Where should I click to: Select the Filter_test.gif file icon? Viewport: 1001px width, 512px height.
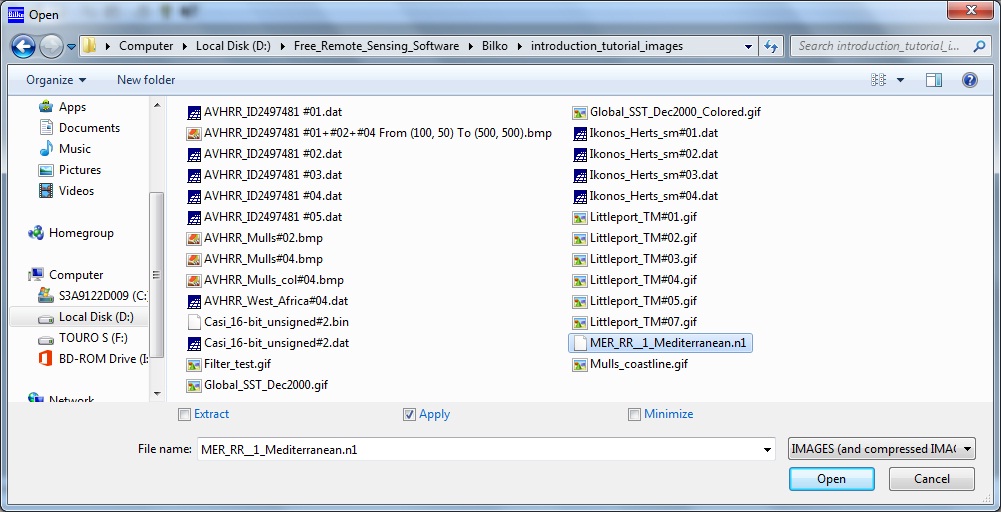pos(194,364)
